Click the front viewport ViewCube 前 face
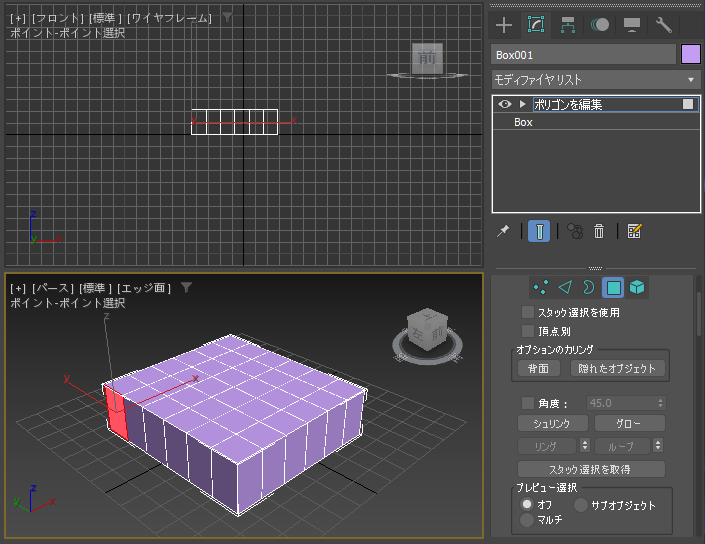 (x=427, y=58)
